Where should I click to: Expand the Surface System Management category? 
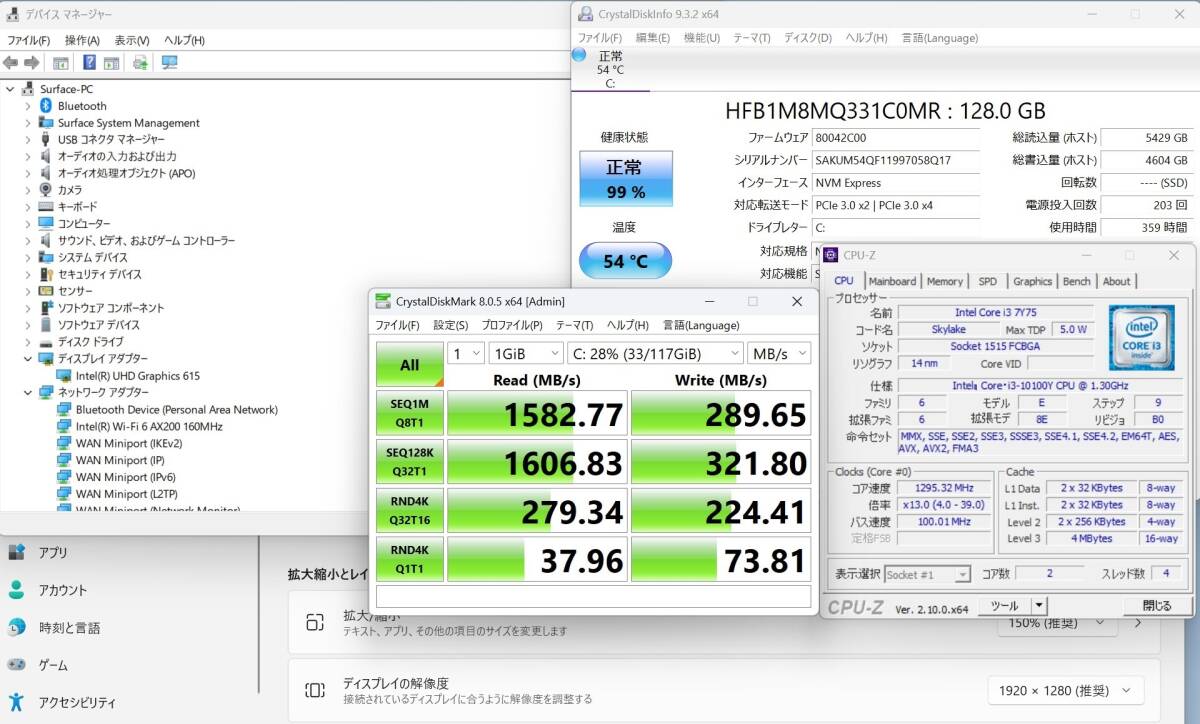(28, 123)
